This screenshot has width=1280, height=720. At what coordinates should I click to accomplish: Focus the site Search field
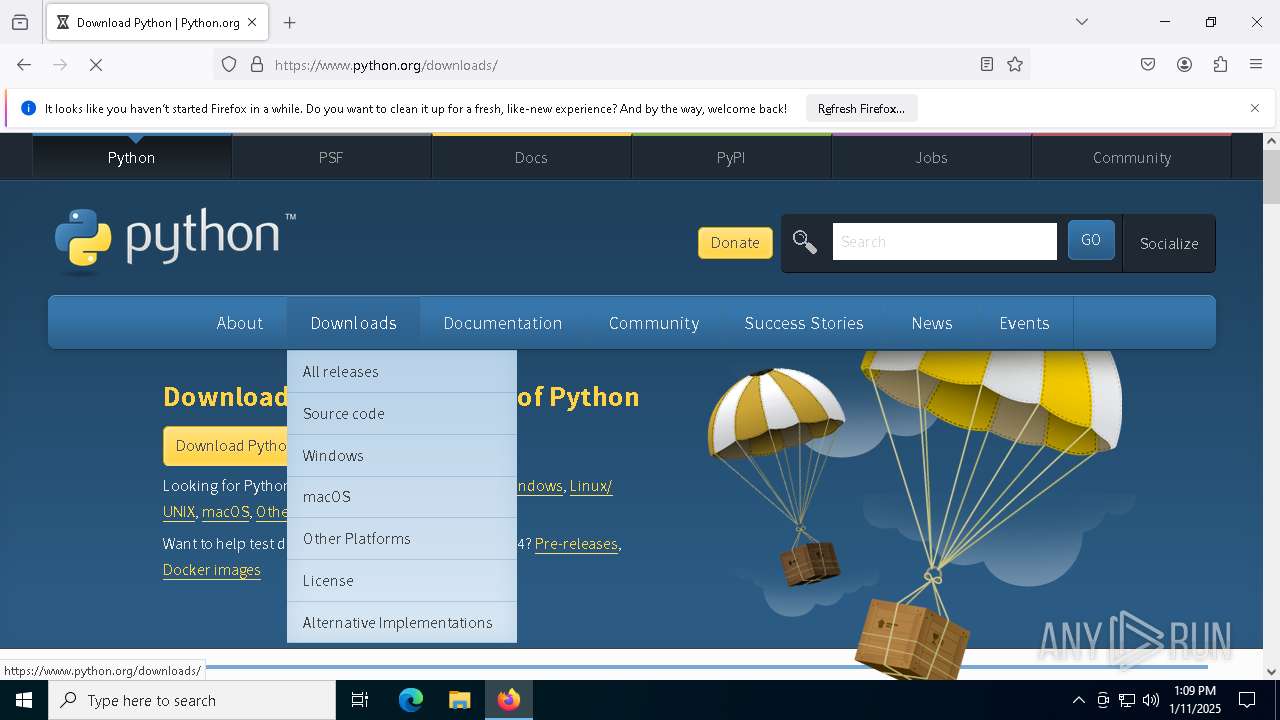coord(945,242)
